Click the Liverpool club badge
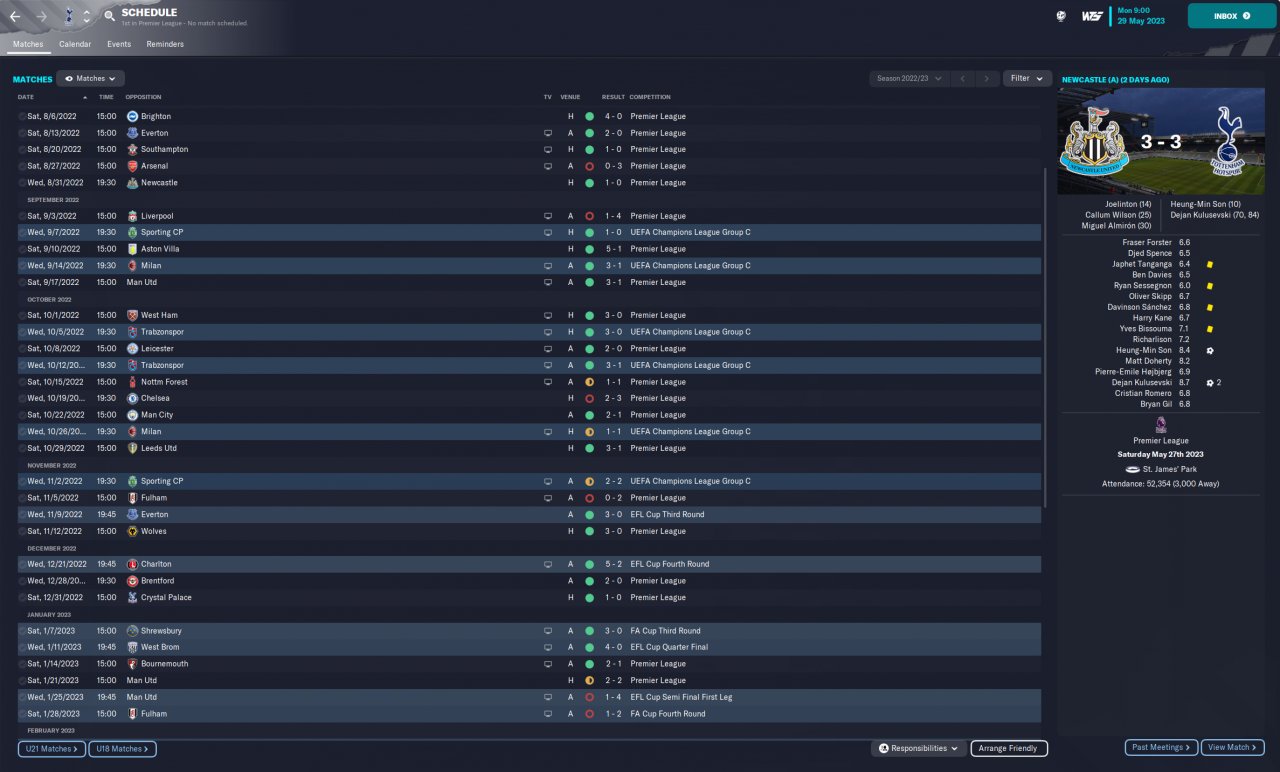Image resolution: width=1280 pixels, height=772 pixels. (132, 216)
